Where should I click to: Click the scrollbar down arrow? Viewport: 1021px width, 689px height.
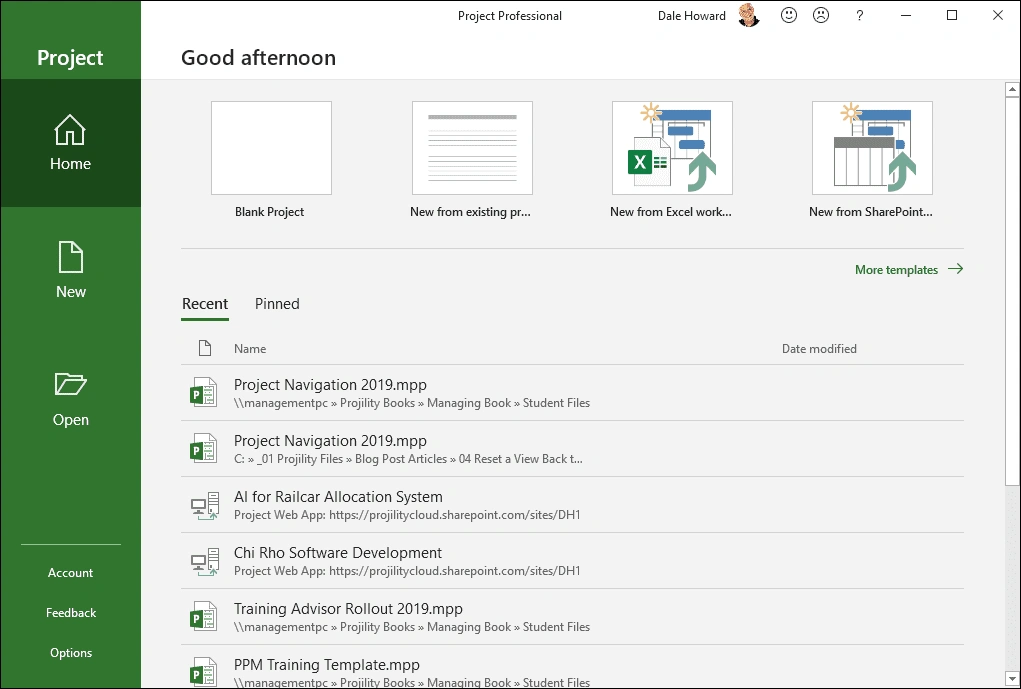(1011, 678)
